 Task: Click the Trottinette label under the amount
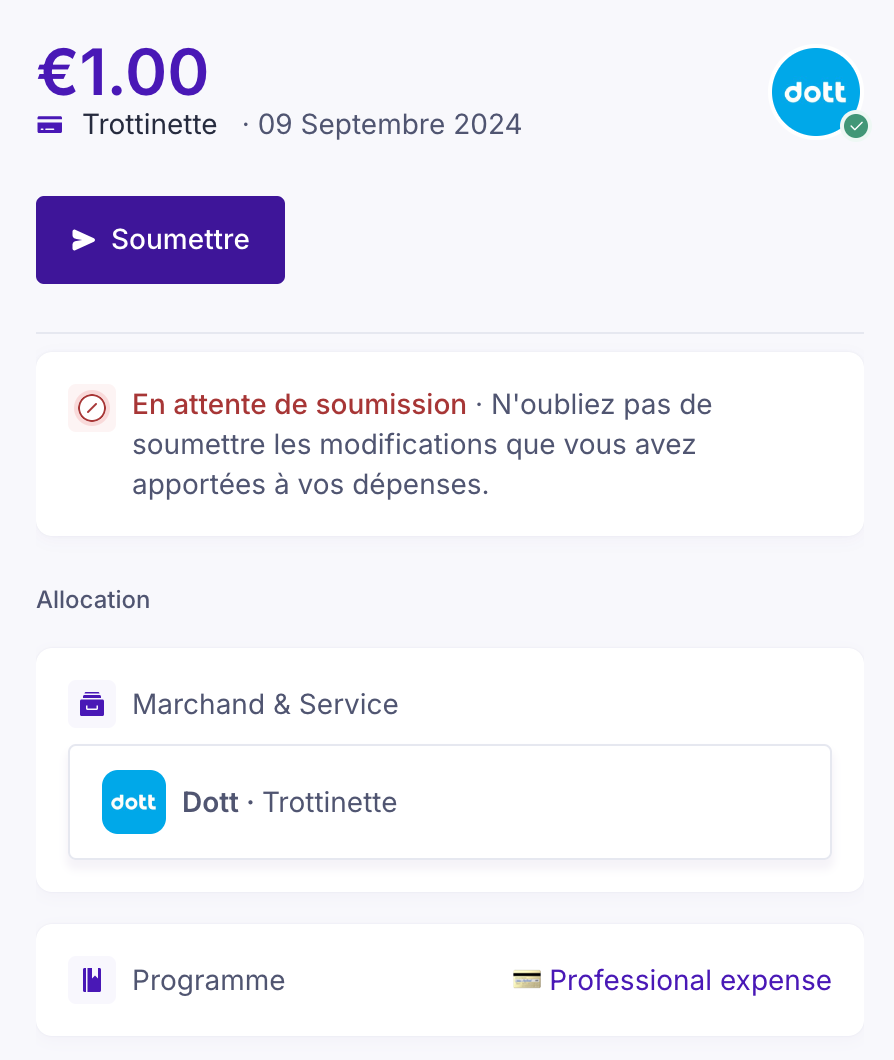150,125
